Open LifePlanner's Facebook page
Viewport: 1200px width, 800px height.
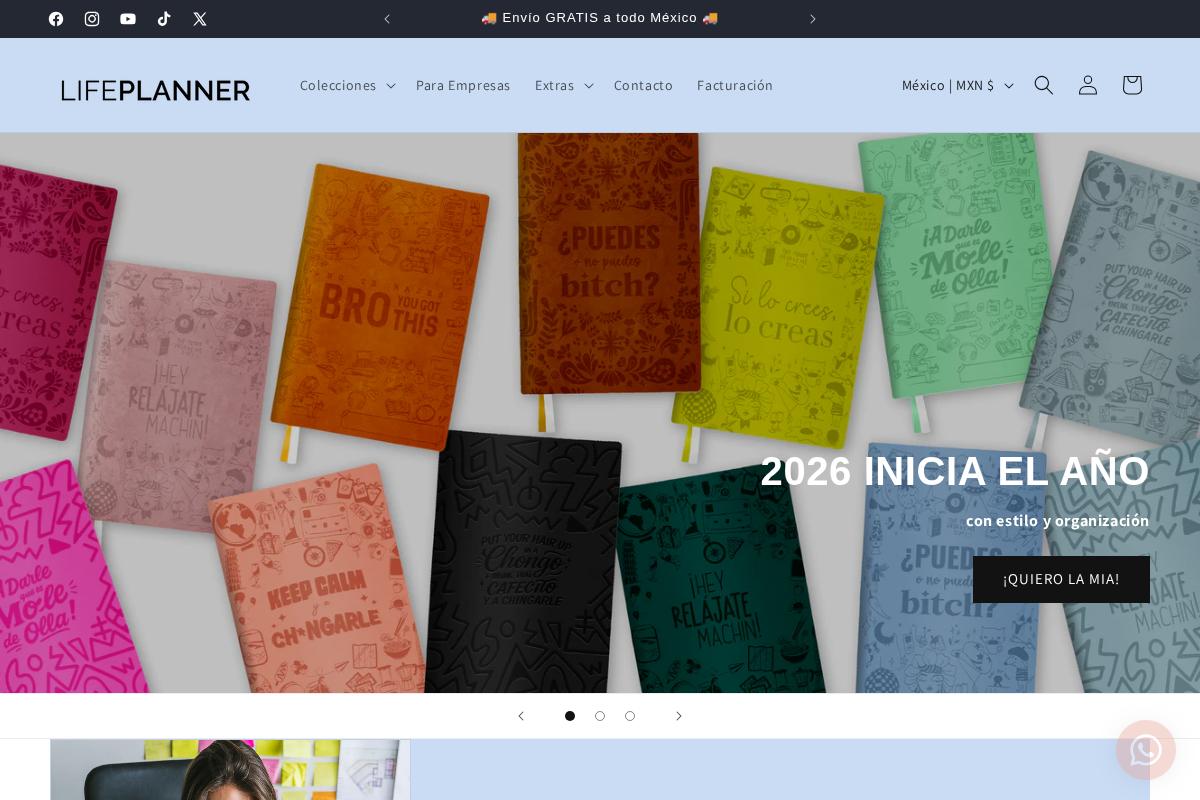(56, 18)
